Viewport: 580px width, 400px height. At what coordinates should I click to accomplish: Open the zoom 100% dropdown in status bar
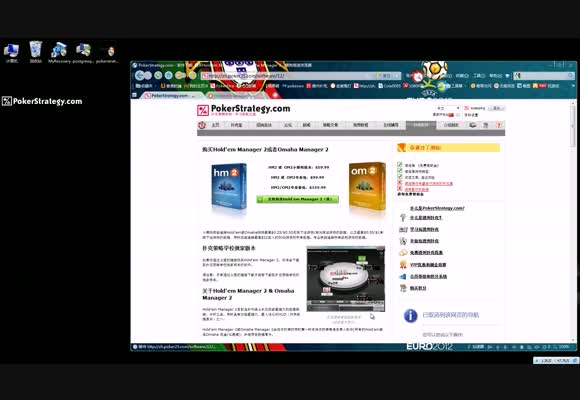[x=564, y=347]
